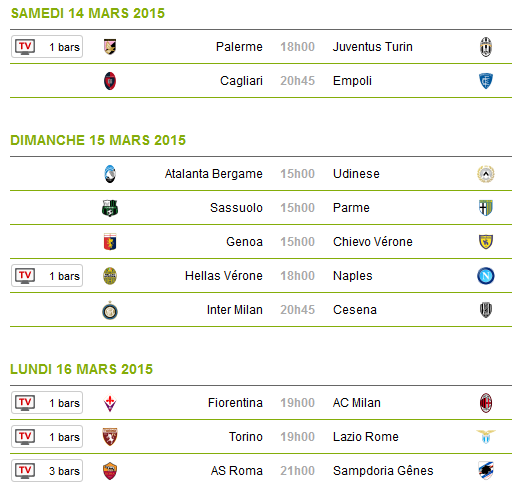
Task: Open TV bars for Palerme vs Juventus
Action: pyautogui.click(x=47, y=47)
